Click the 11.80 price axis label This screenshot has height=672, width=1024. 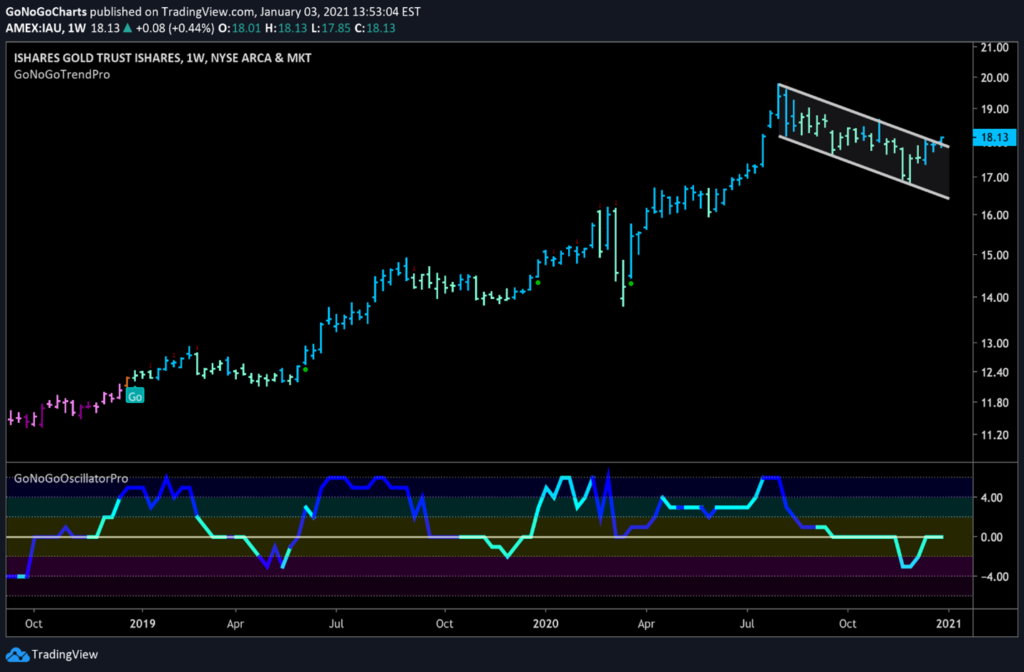coord(995,402)
